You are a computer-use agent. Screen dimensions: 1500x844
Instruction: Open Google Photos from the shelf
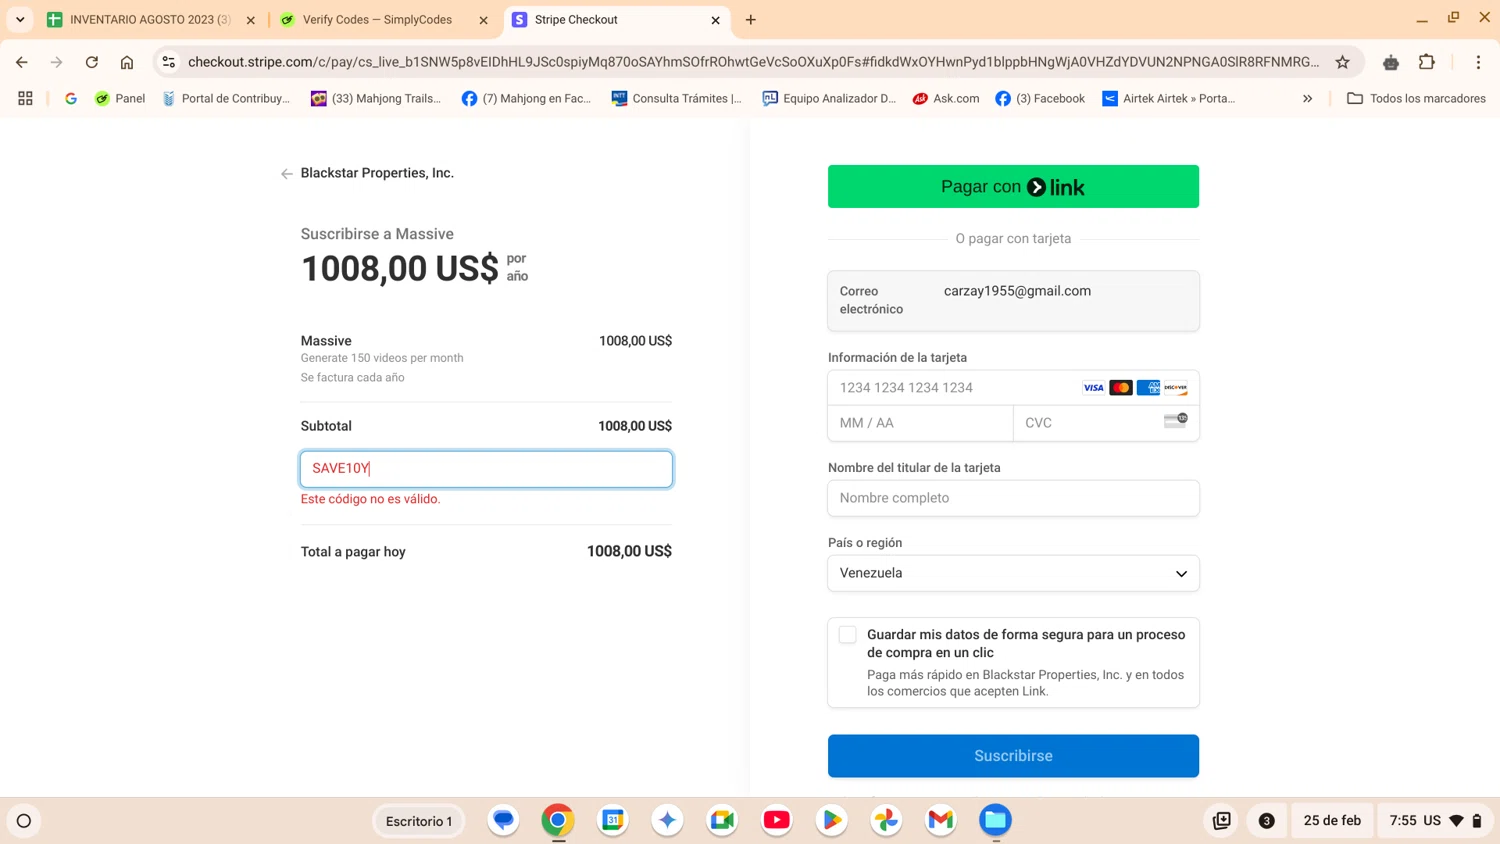click(886, 820)
